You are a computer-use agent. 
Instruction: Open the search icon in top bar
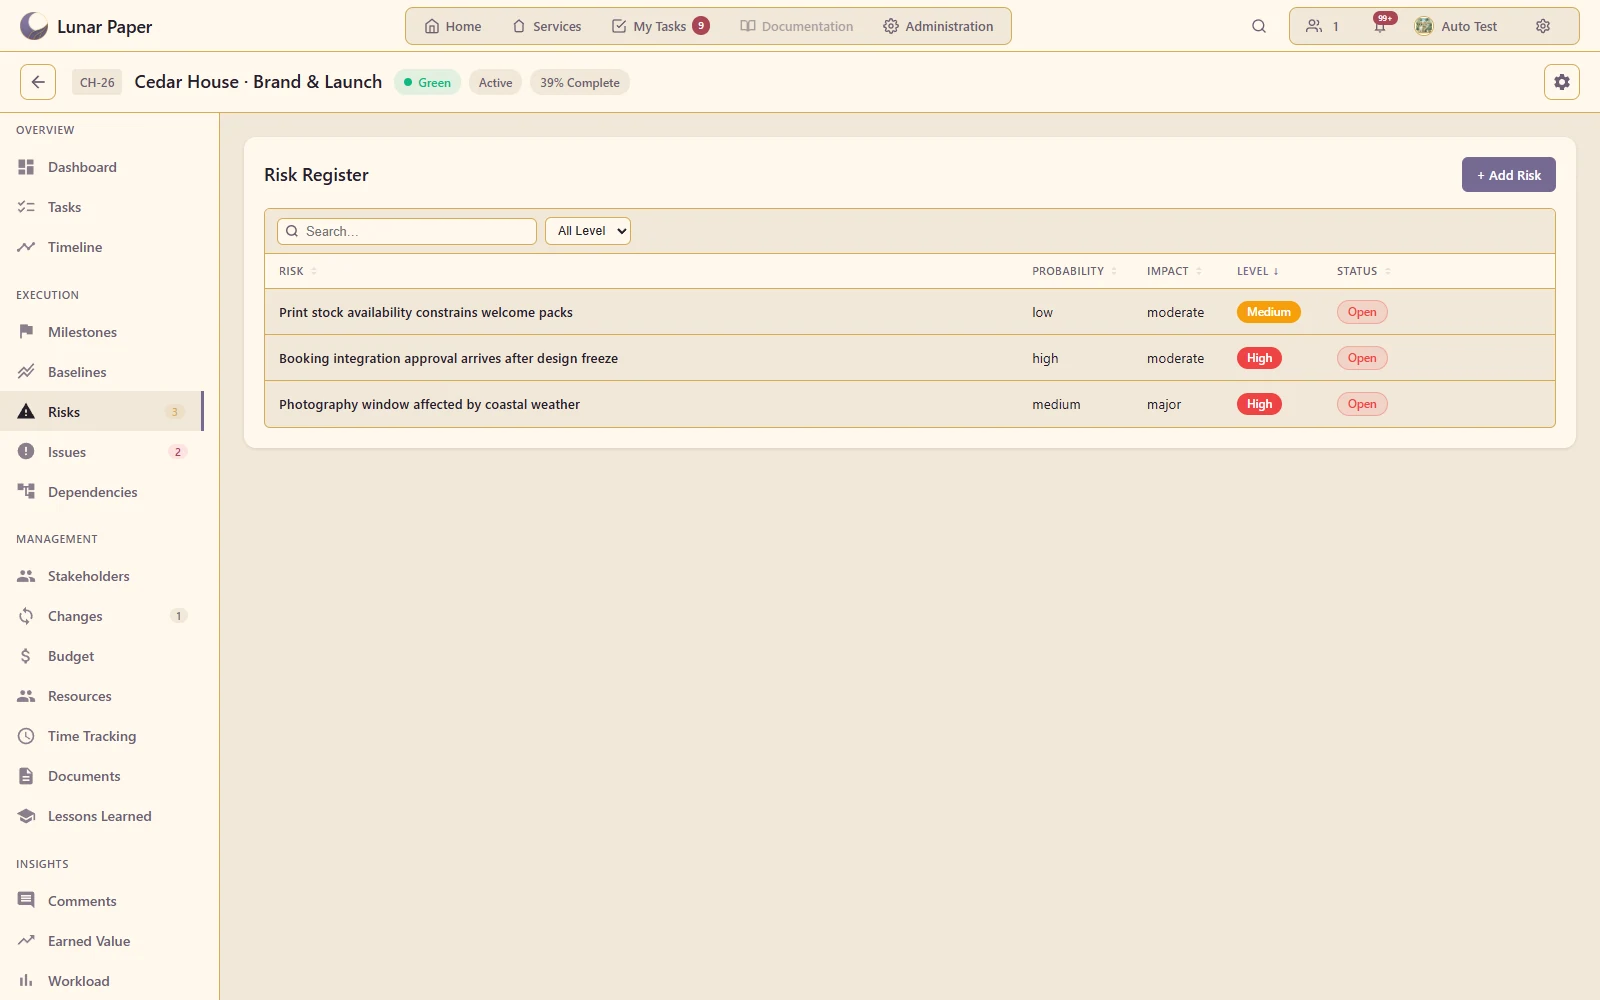[x=1259, y=26]
